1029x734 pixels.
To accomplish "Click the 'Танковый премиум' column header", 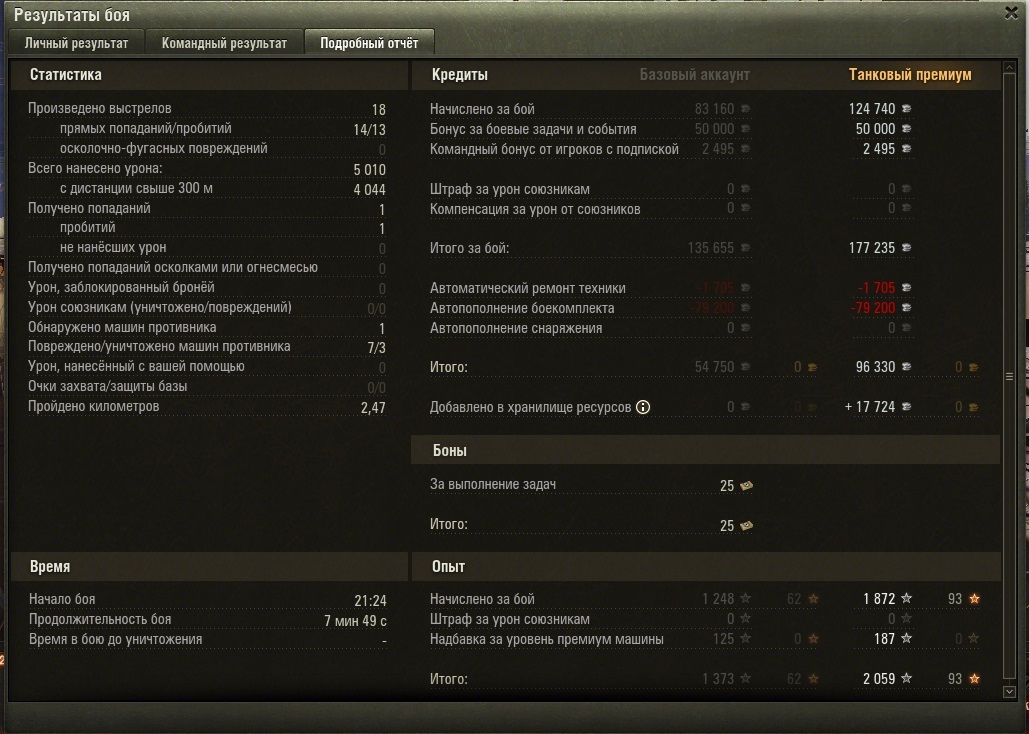I will click(910, 75).
